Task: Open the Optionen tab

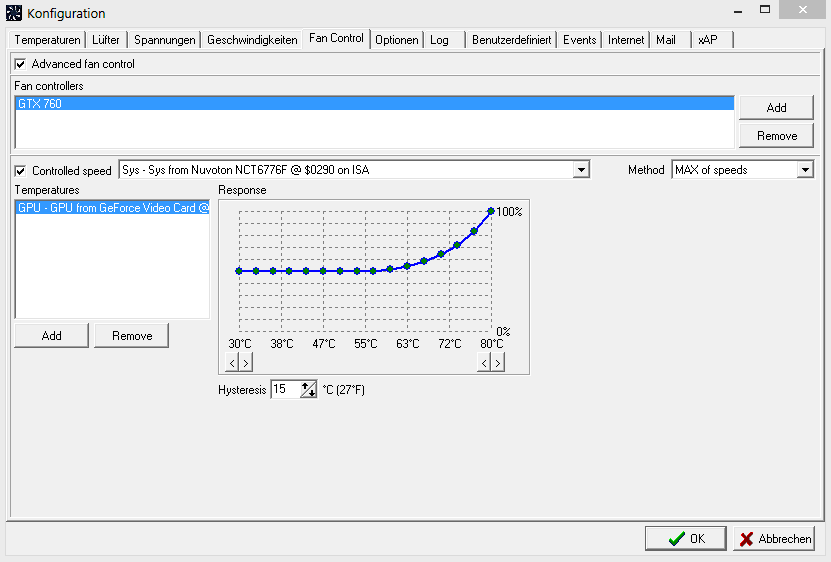Action: pyautogui.click(x=396, y=40)
